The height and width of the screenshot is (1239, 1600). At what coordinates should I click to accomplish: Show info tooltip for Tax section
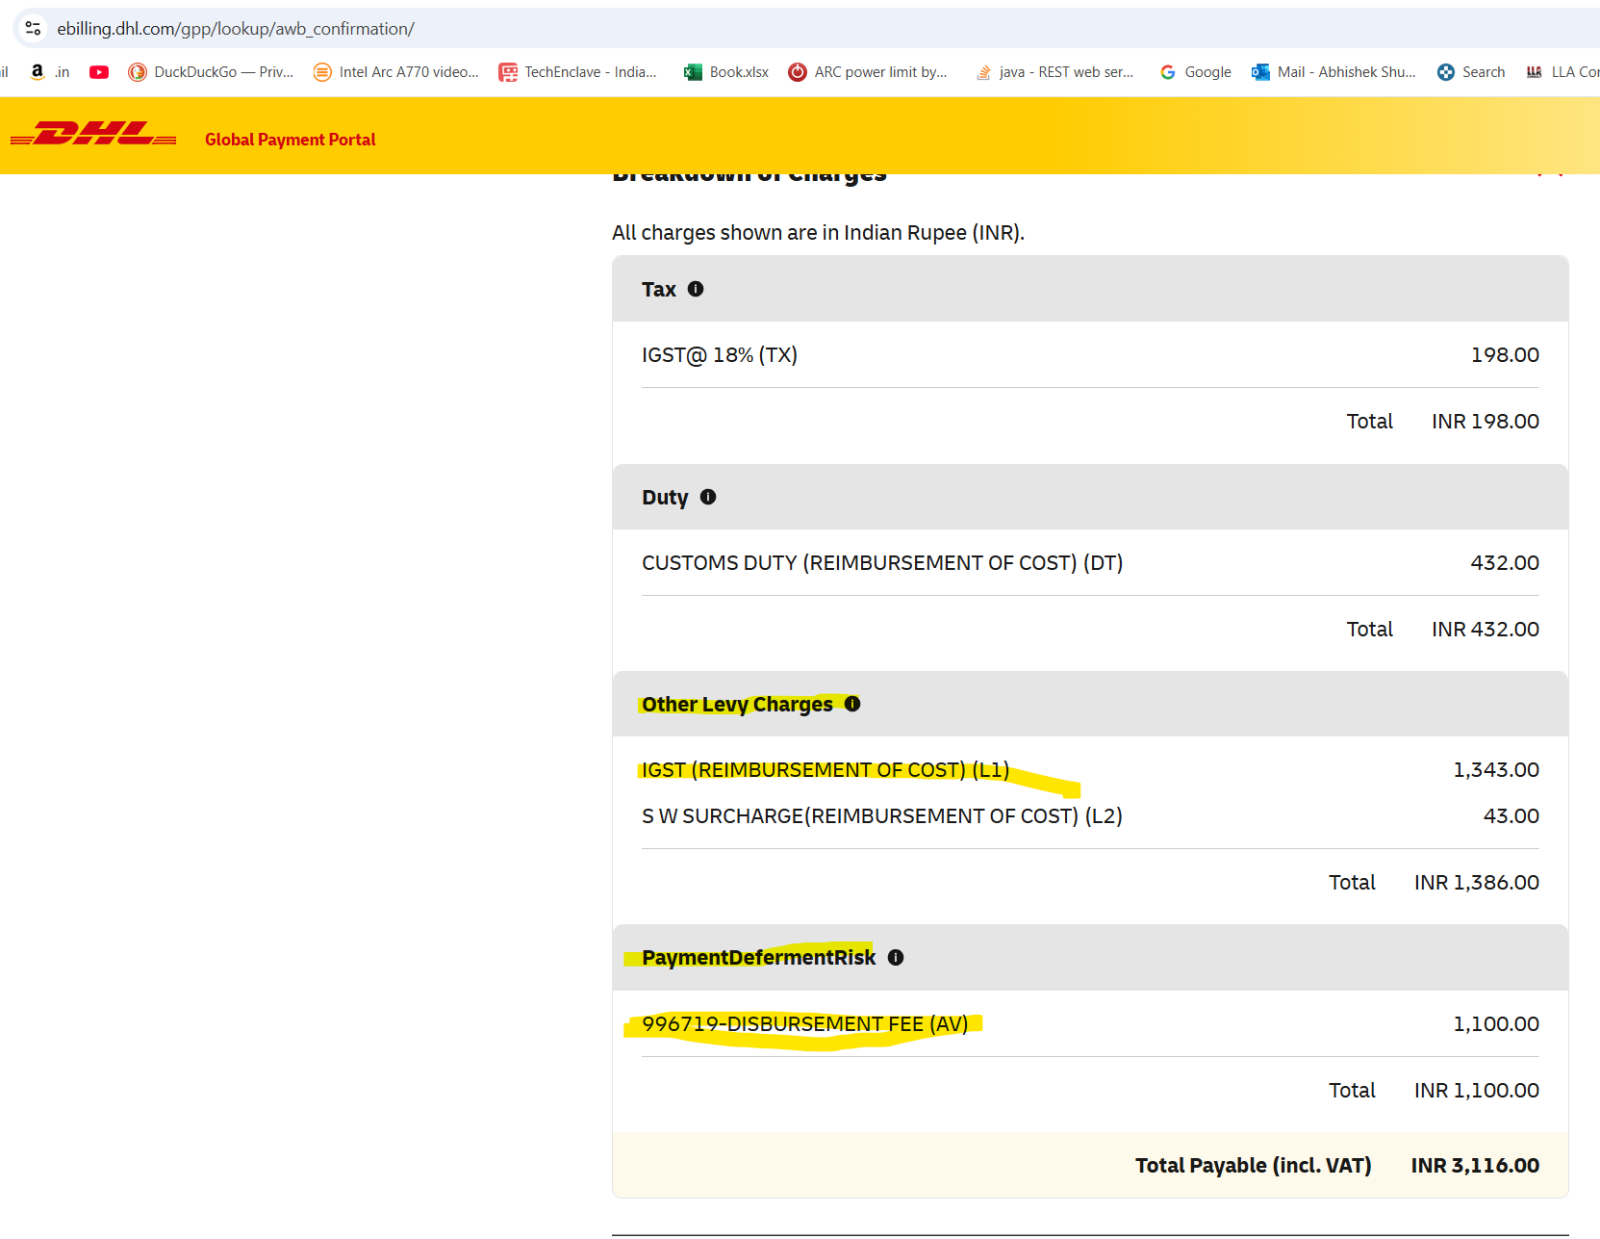696,289
